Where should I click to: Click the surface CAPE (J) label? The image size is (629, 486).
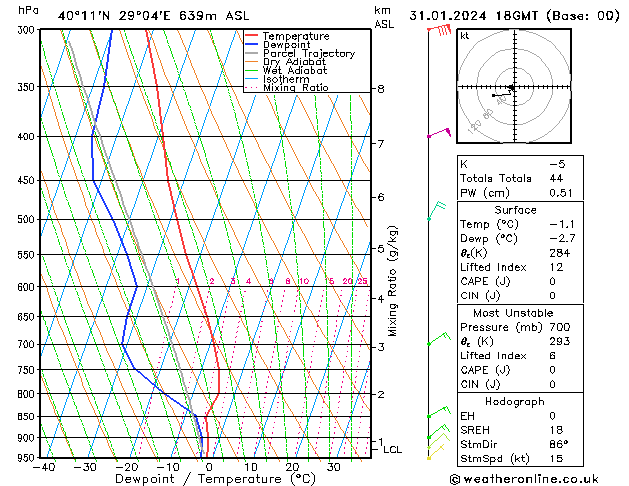pyautogui.click(x=485, y=281)
